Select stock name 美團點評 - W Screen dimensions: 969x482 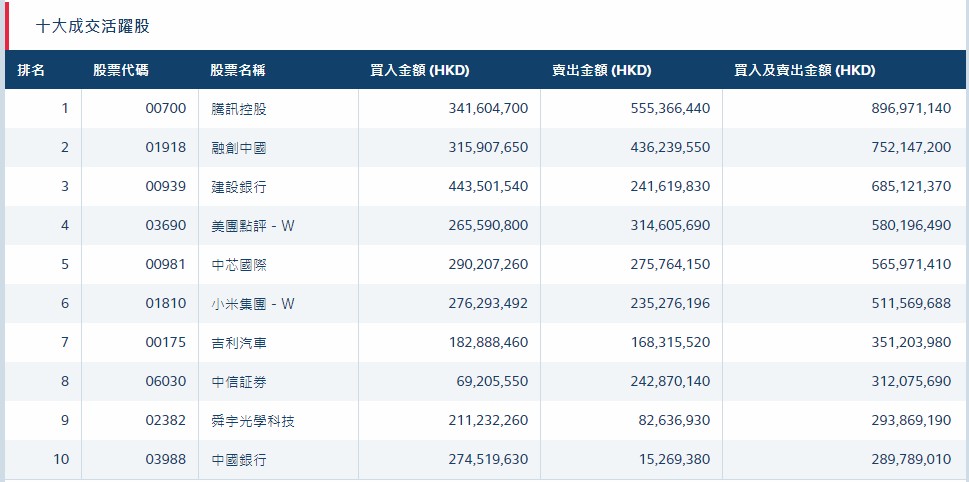point(253,226)
